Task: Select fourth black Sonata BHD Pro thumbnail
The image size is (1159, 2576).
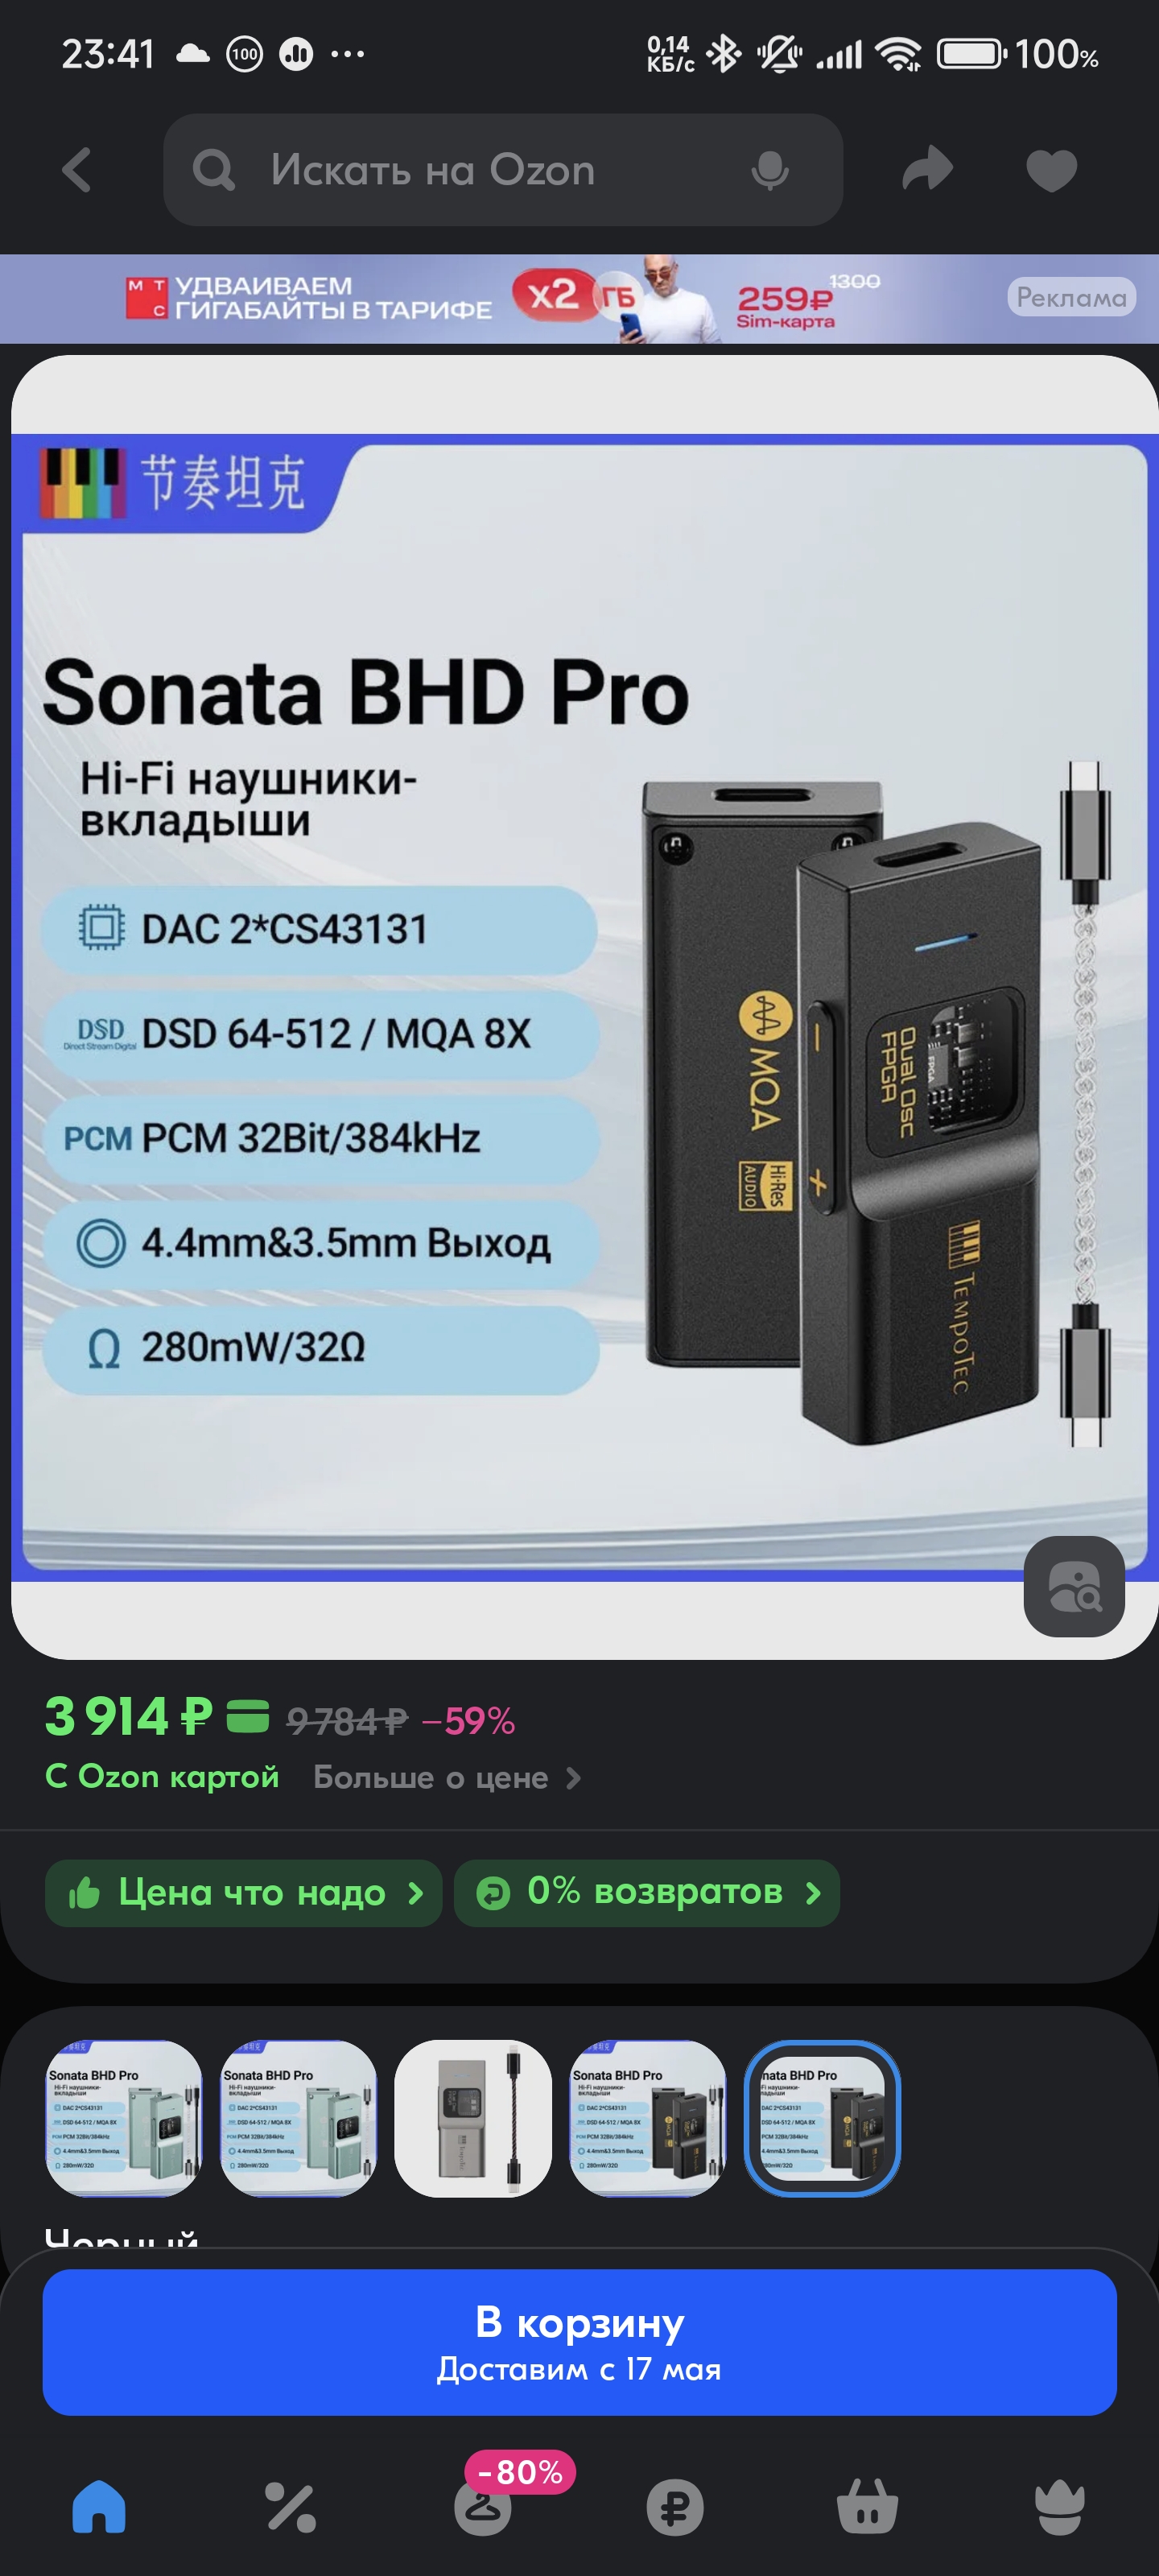Action: [648, 2118]
